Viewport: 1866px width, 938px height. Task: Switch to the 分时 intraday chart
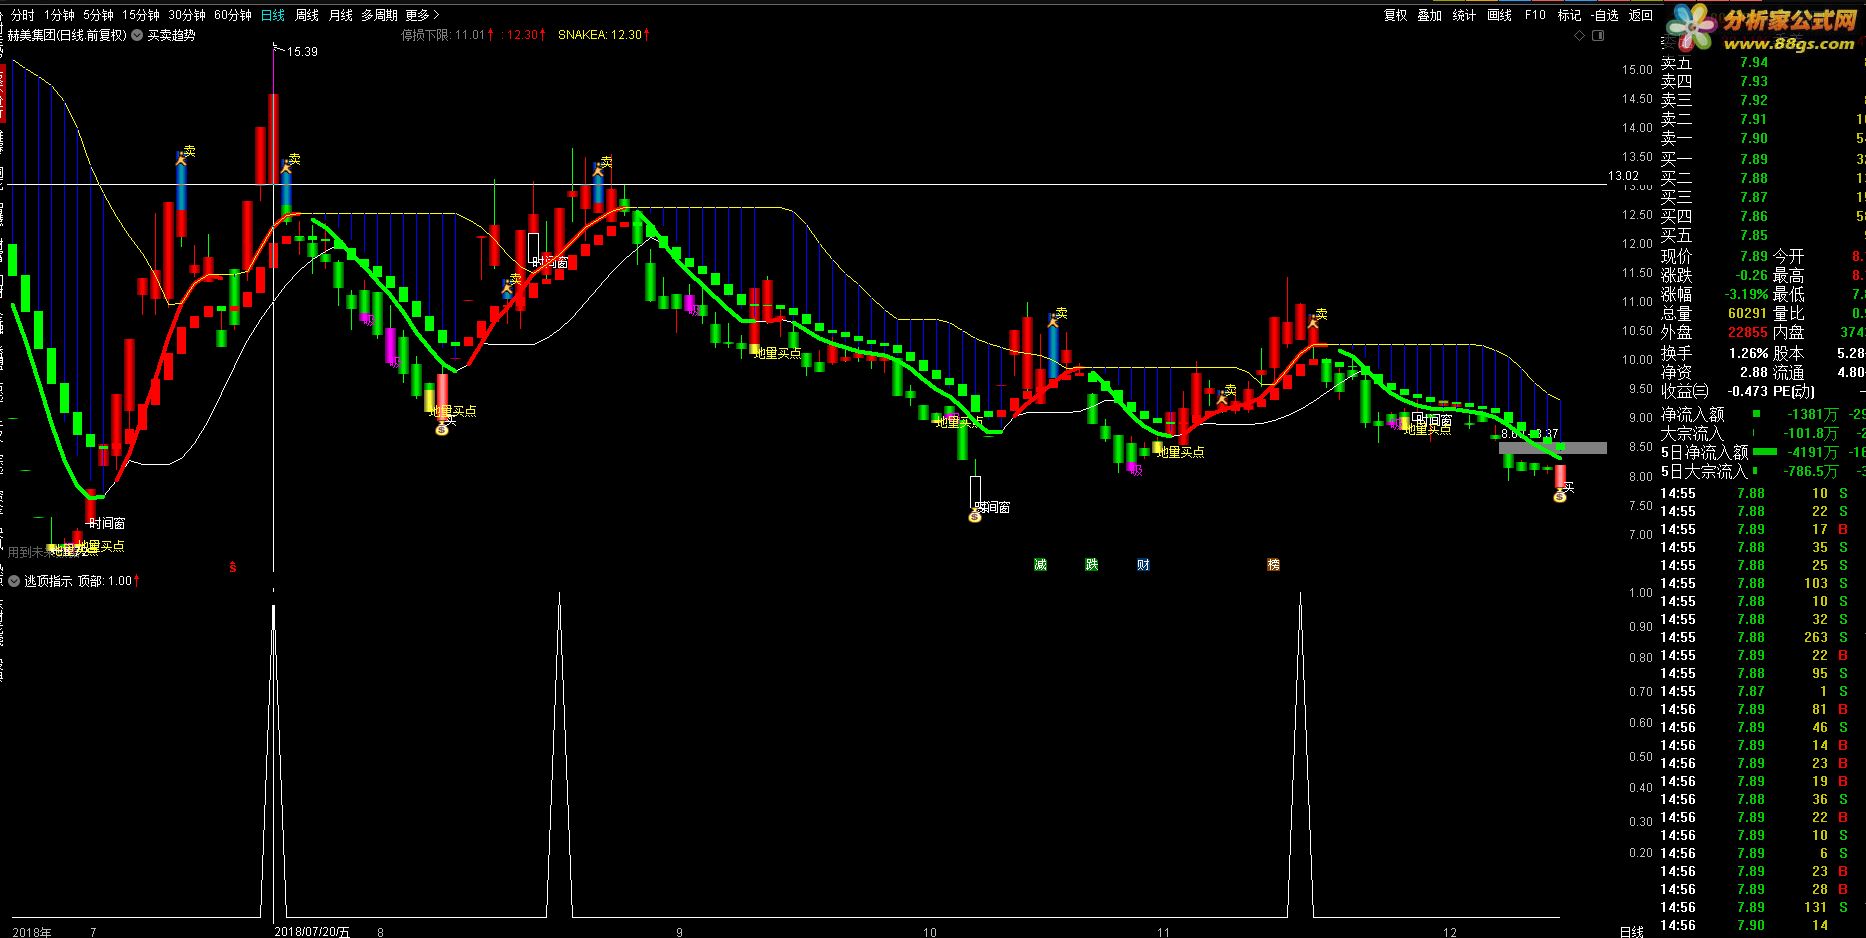(23, 15)
